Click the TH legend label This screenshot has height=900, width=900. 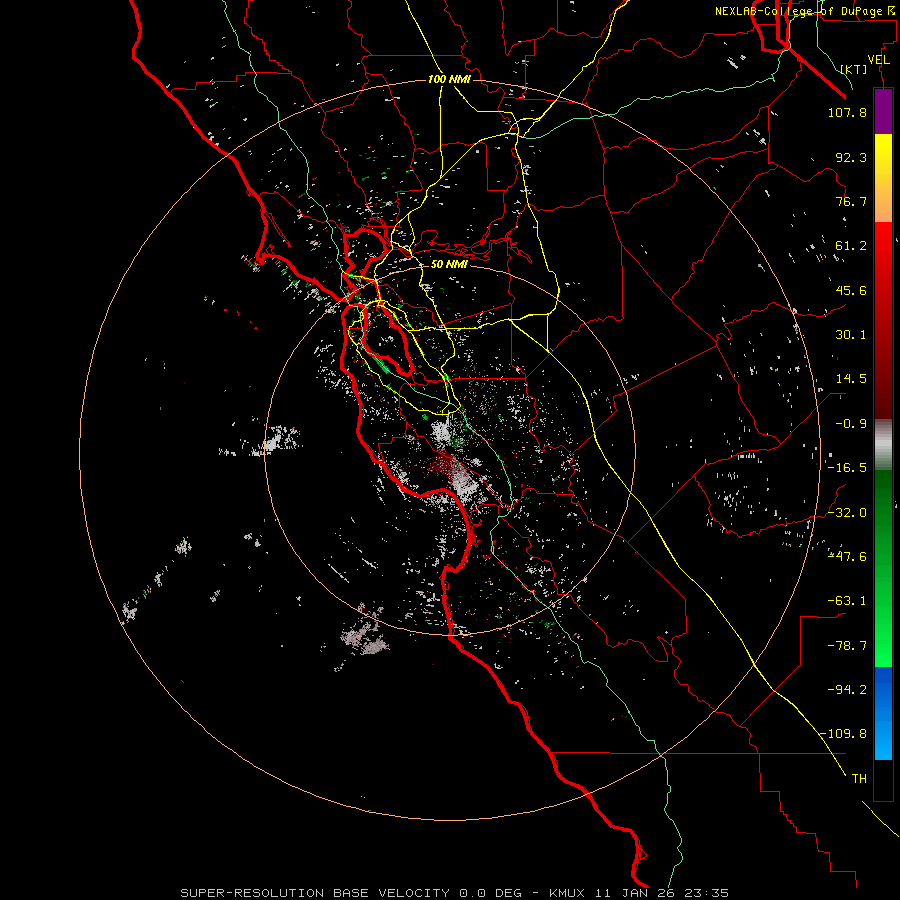(859, 779)
